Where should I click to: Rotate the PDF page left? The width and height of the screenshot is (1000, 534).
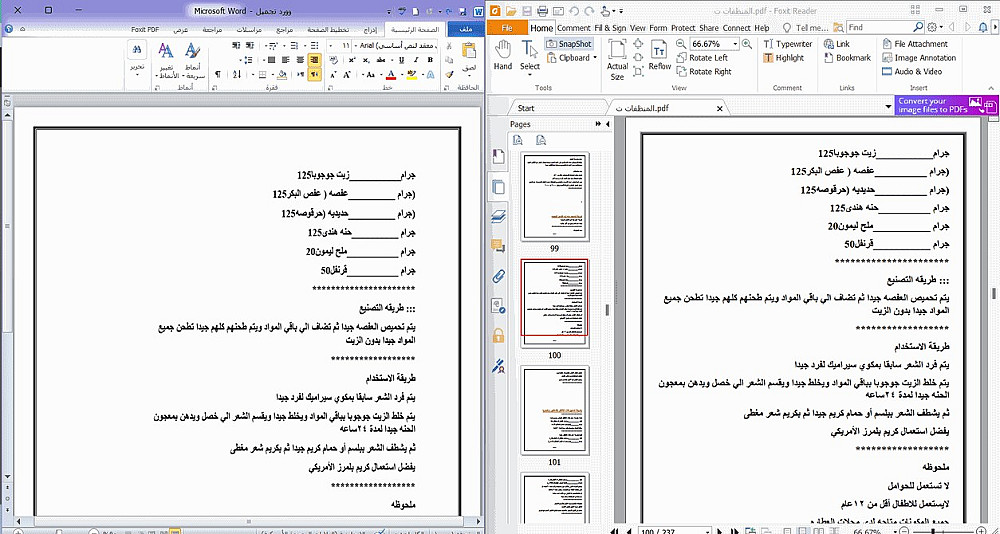click(702, 58)
